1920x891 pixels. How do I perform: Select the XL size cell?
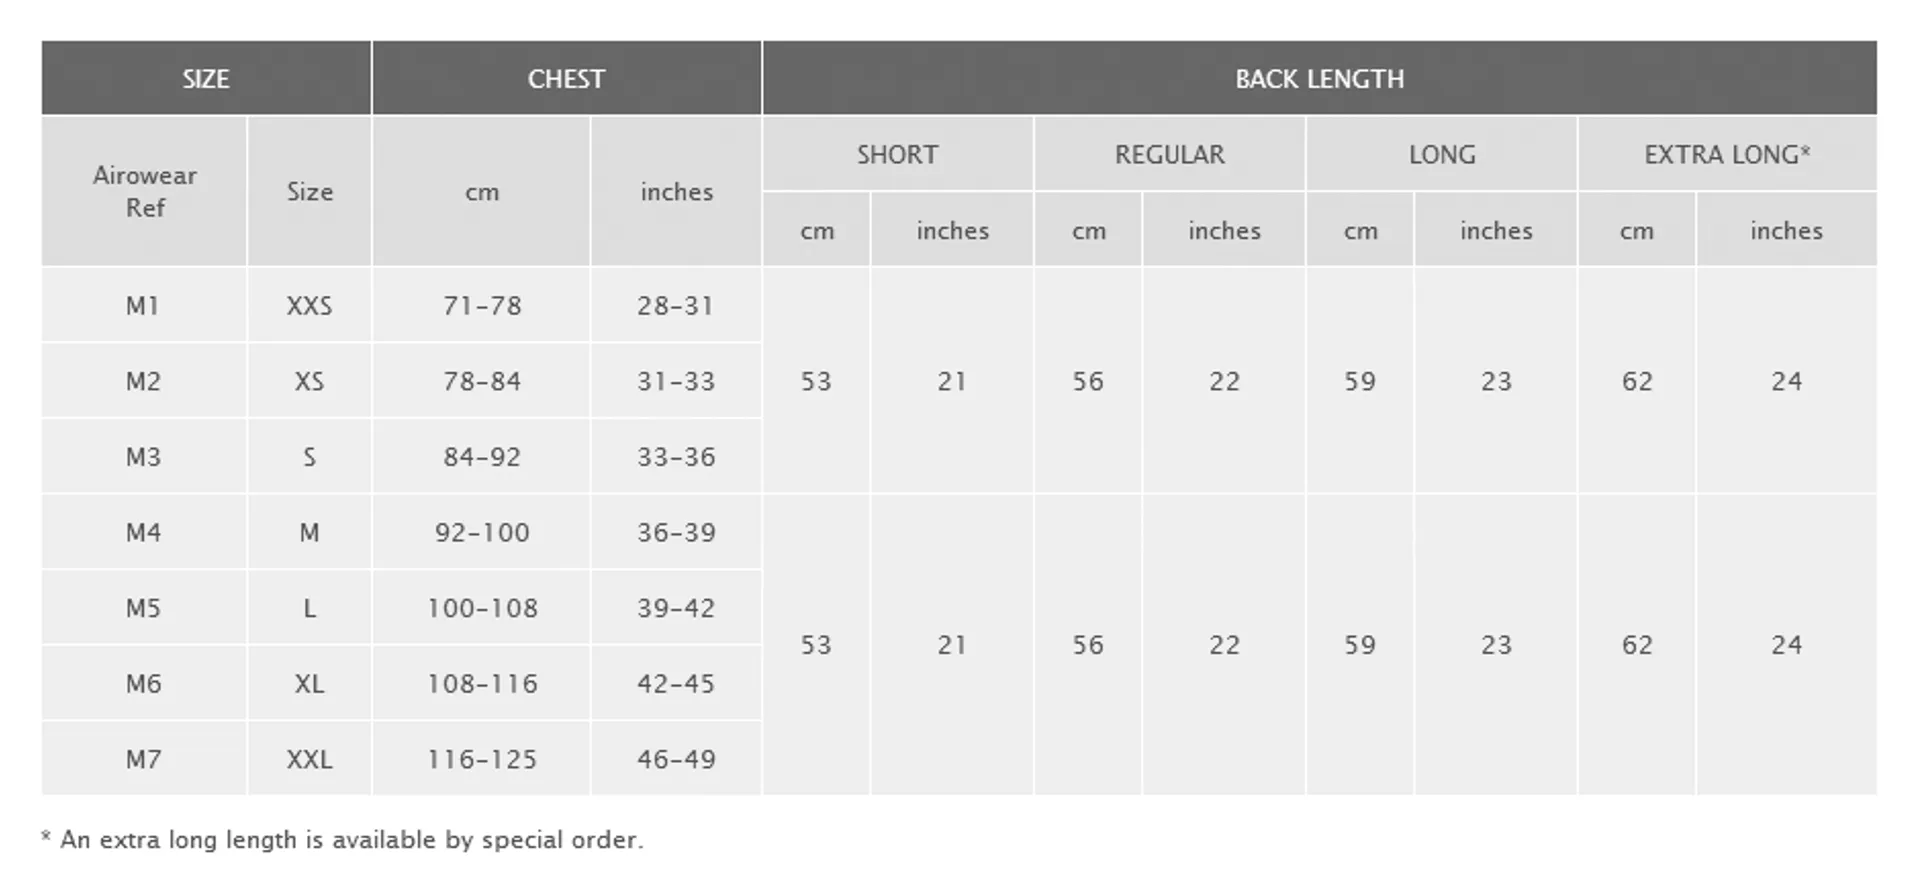click(309, 683)
